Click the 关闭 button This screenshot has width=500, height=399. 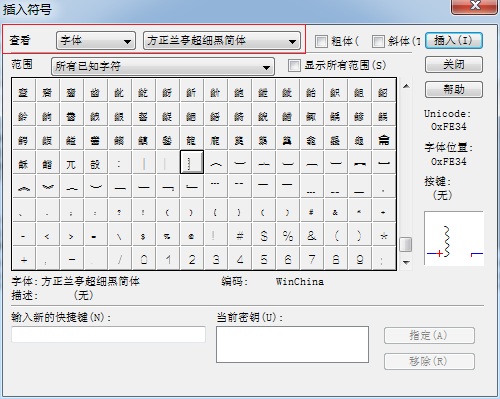pos(454,65)
